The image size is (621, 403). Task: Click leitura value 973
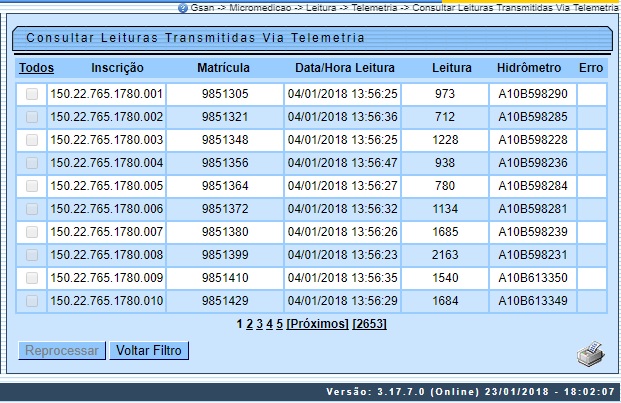coord(445,94)
